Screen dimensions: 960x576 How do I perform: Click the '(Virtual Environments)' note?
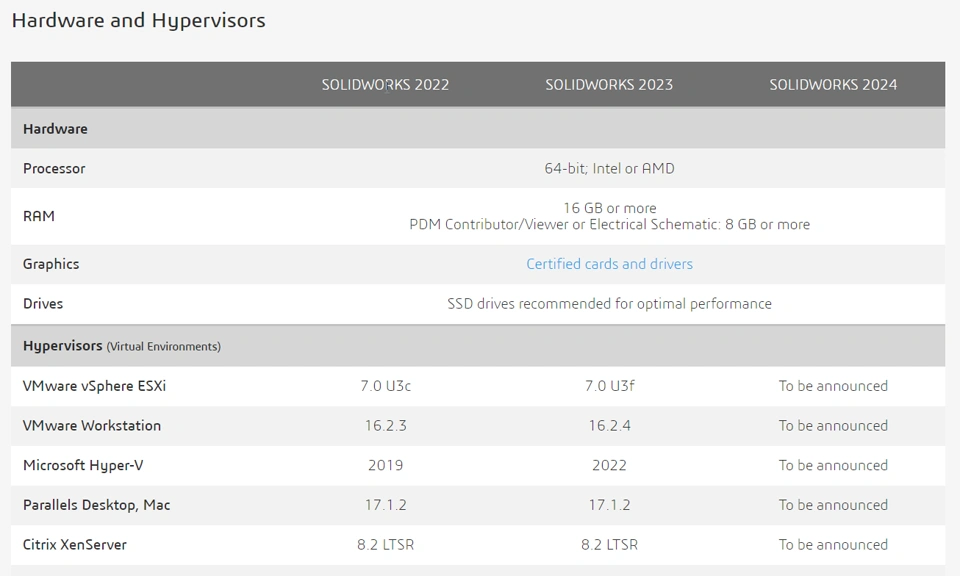pyautogui.click(x=163, y=346)
